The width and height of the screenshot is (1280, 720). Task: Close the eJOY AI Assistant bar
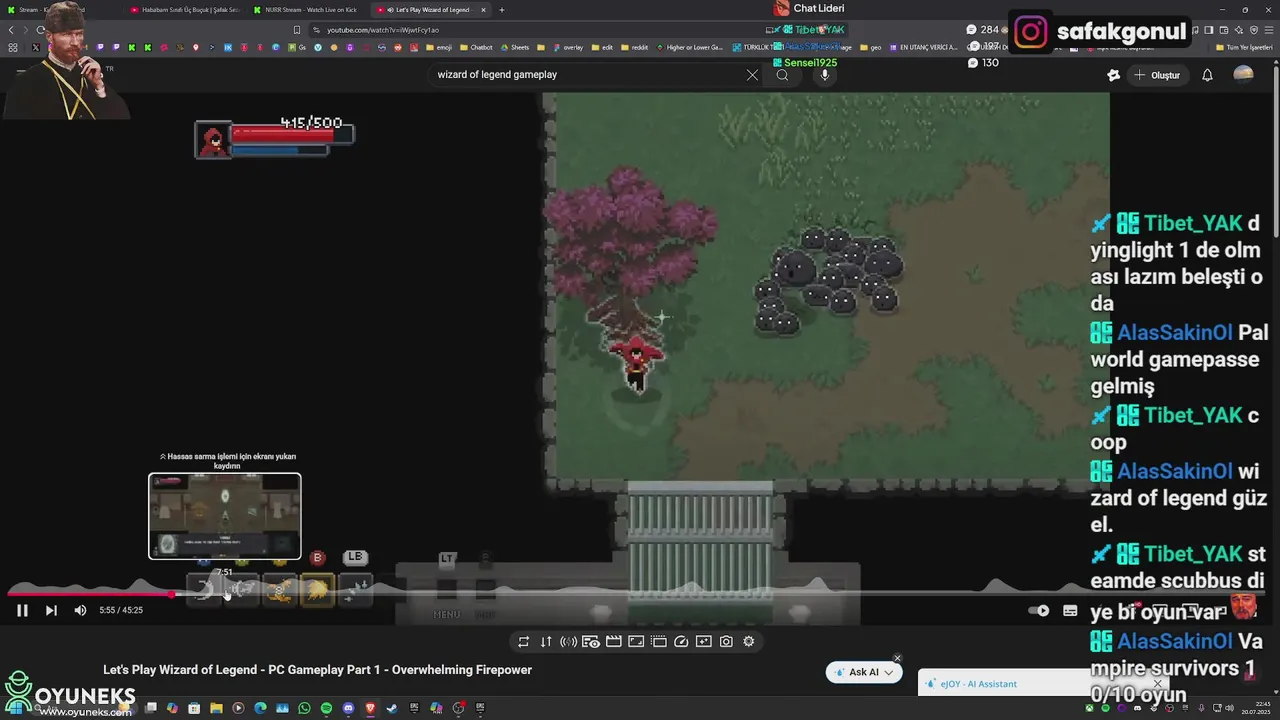point(1157,684)
